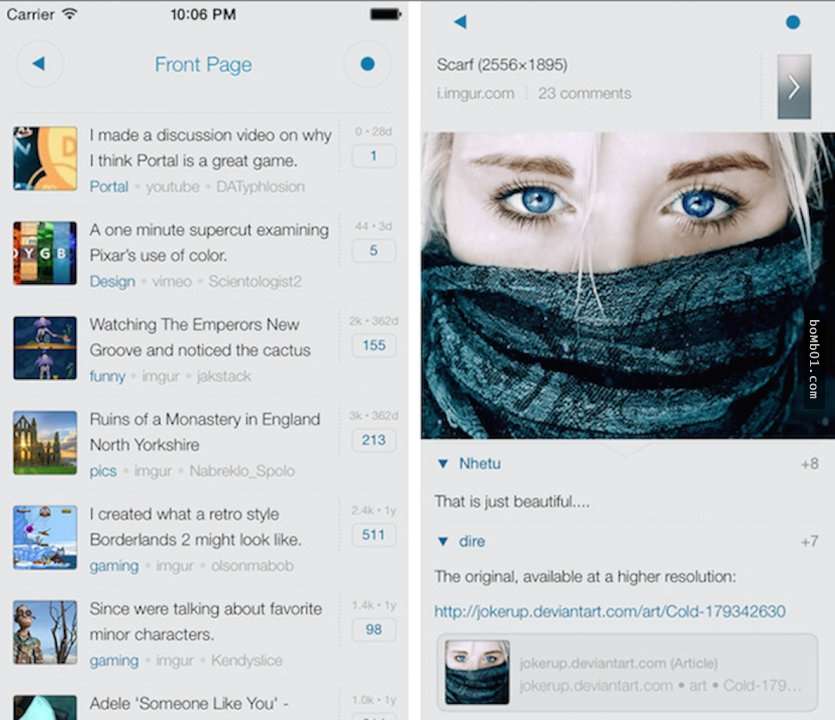Tap the comment count button showing 1

click(x=374, y=156)
